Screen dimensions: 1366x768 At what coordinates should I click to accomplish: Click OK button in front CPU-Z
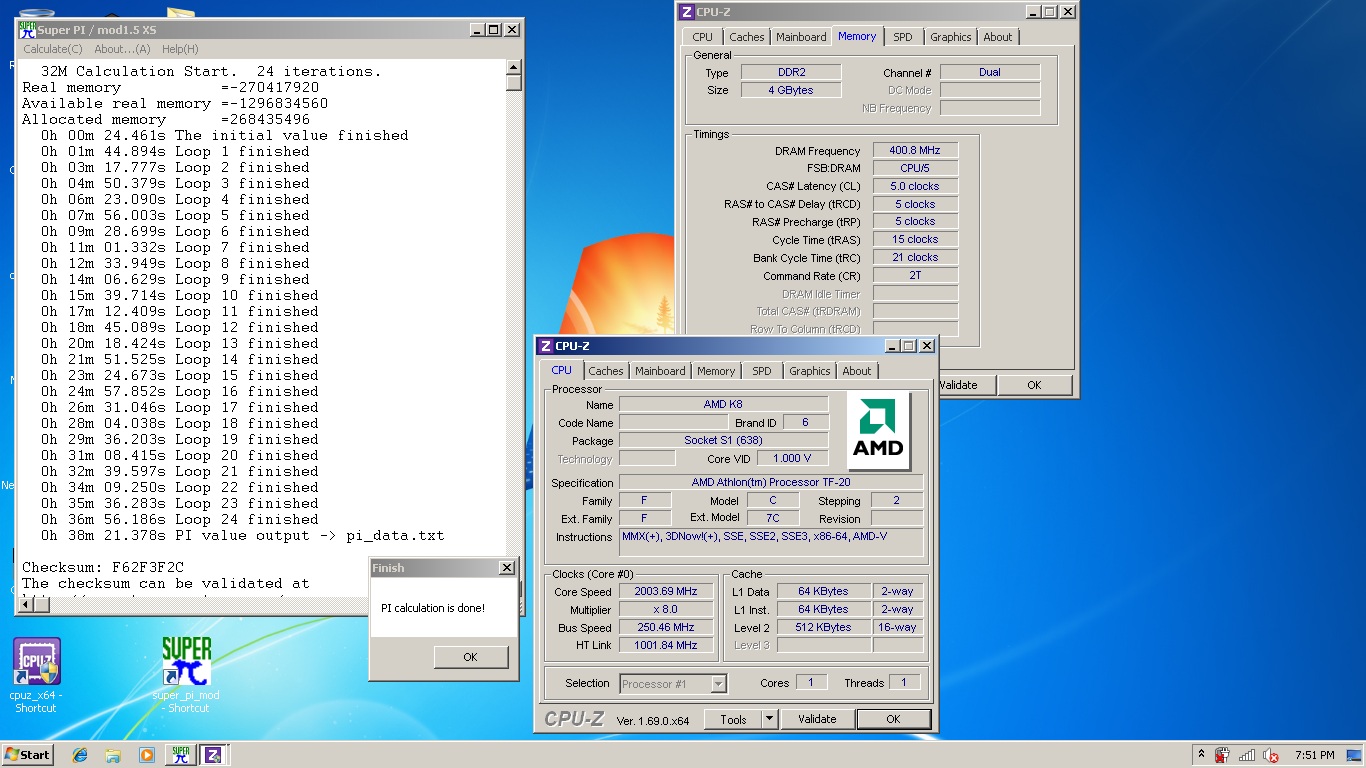894,719
